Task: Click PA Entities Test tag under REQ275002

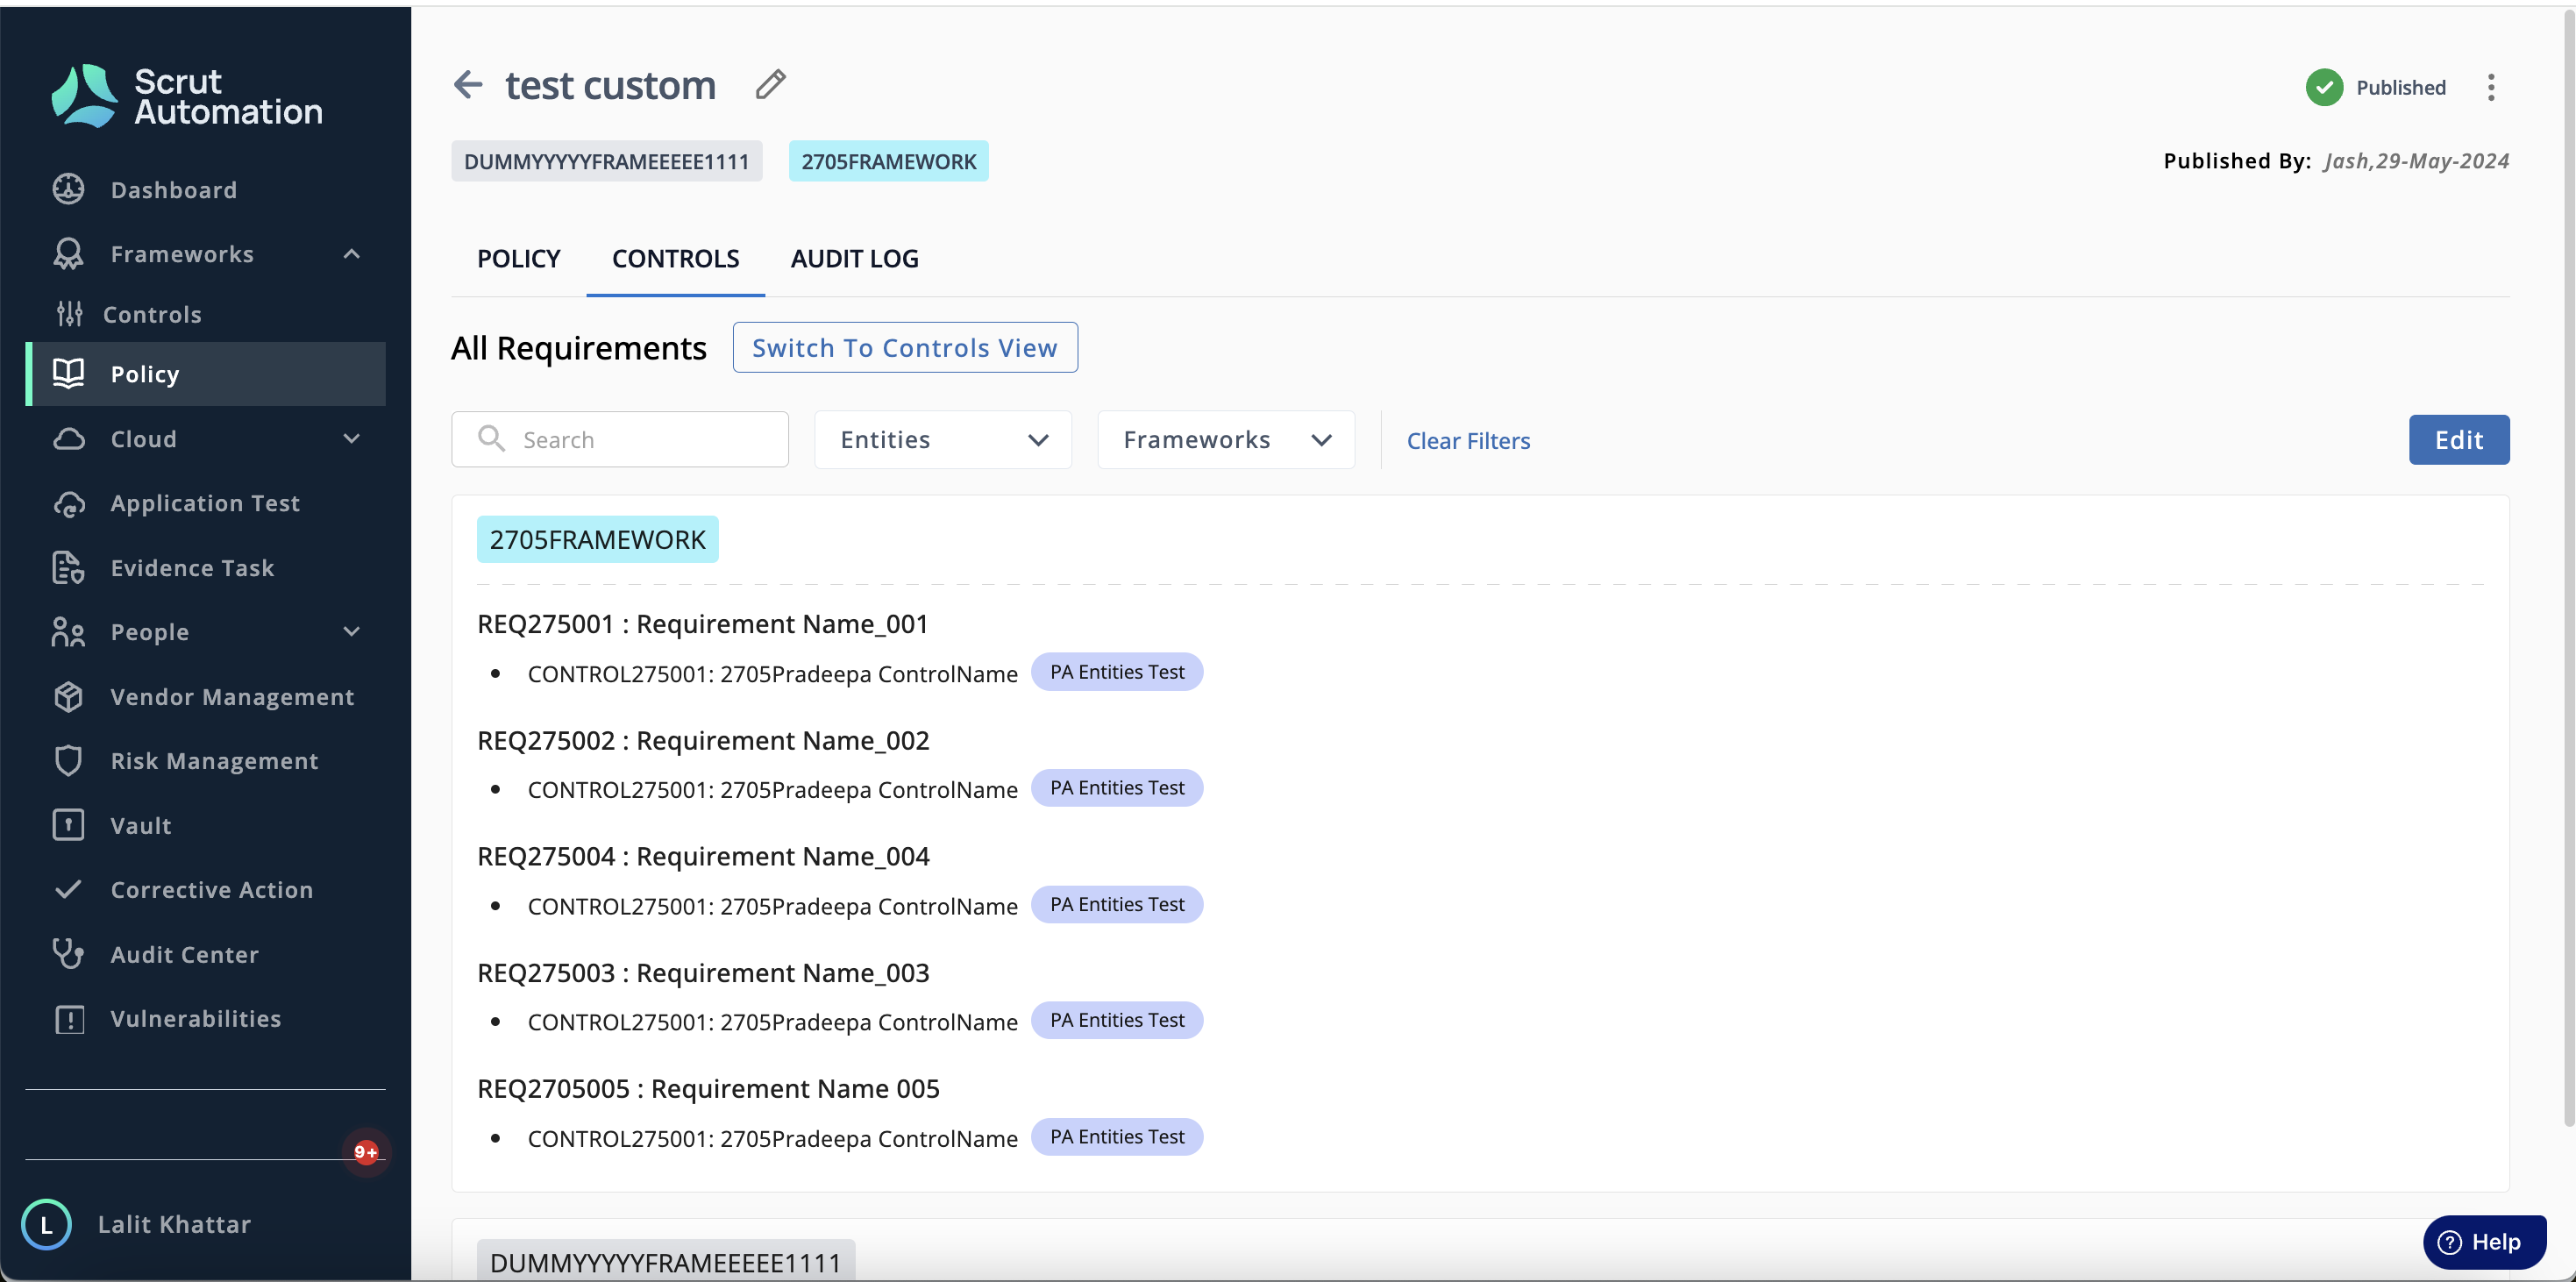Action: [1116, 788]
